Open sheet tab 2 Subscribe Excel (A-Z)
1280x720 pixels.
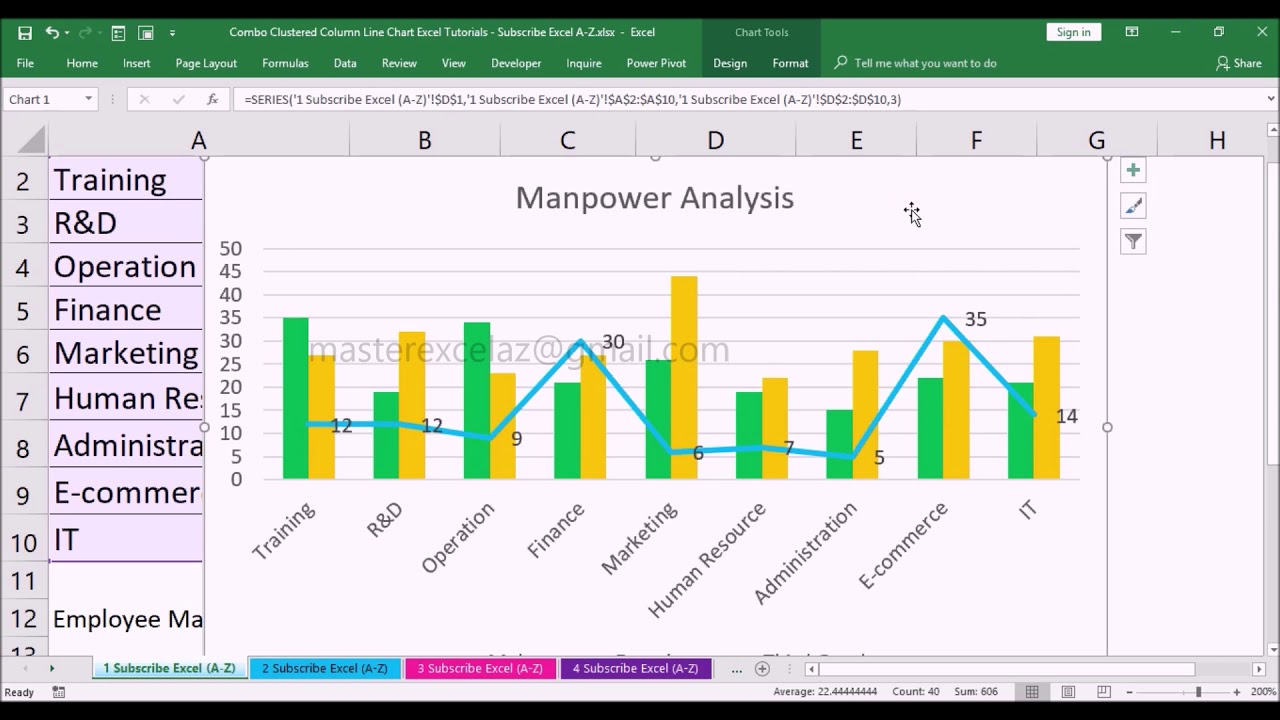coord(325,668)
